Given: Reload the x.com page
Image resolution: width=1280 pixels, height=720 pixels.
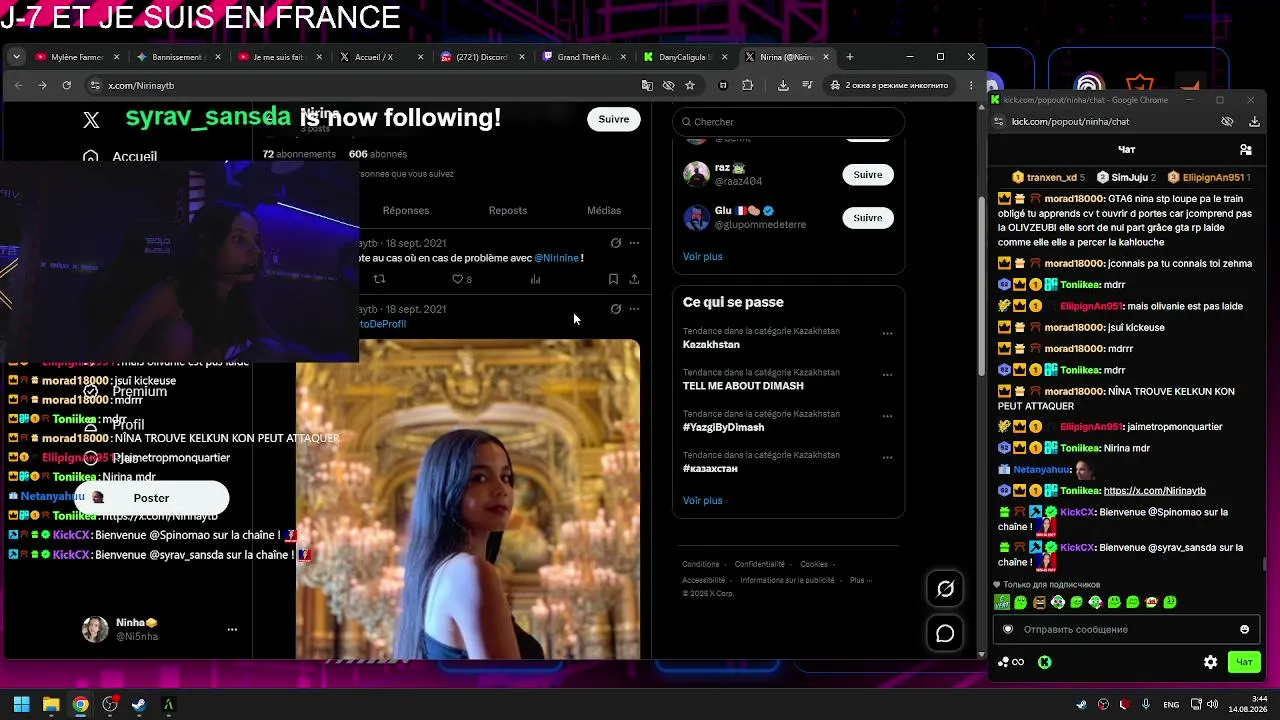Looking at the screenshot, I should click(67, 85).
